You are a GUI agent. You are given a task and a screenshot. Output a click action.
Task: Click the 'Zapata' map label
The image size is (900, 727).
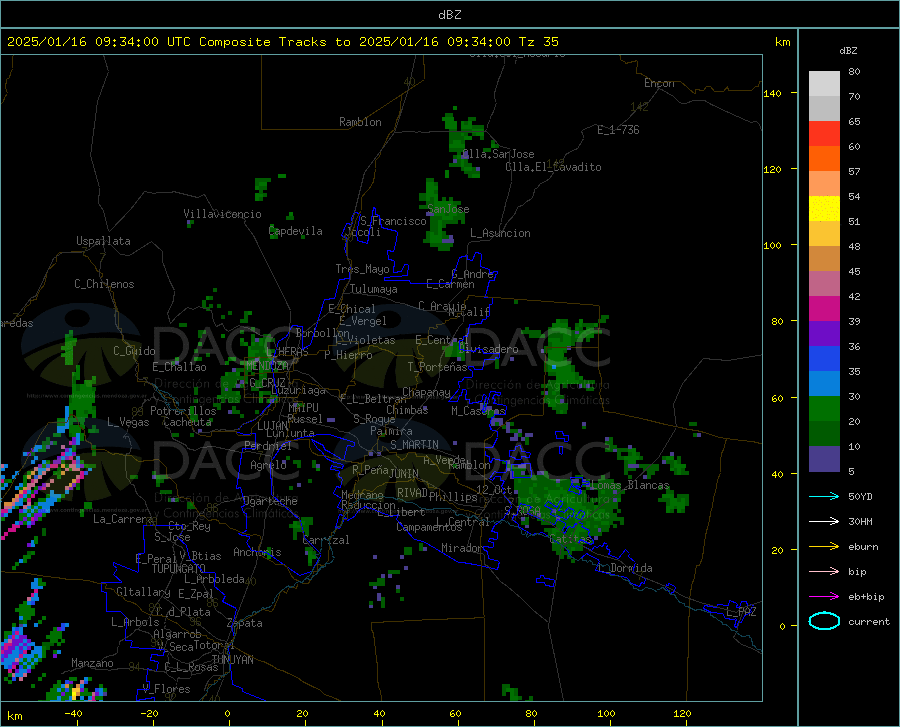tap(245, 623)
